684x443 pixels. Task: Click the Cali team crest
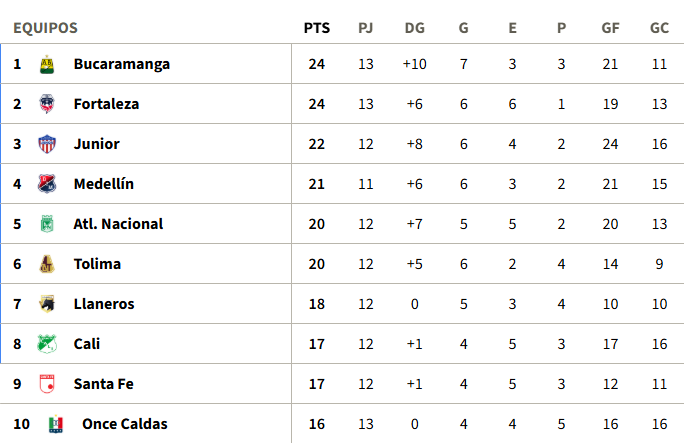[x=46, y=344]
